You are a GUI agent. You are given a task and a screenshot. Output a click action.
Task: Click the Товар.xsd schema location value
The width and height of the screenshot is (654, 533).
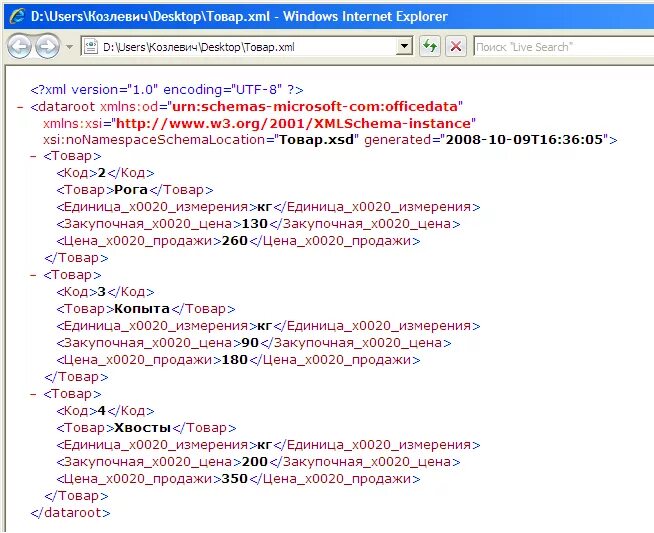pyautogui.click(x=316, y=139)
